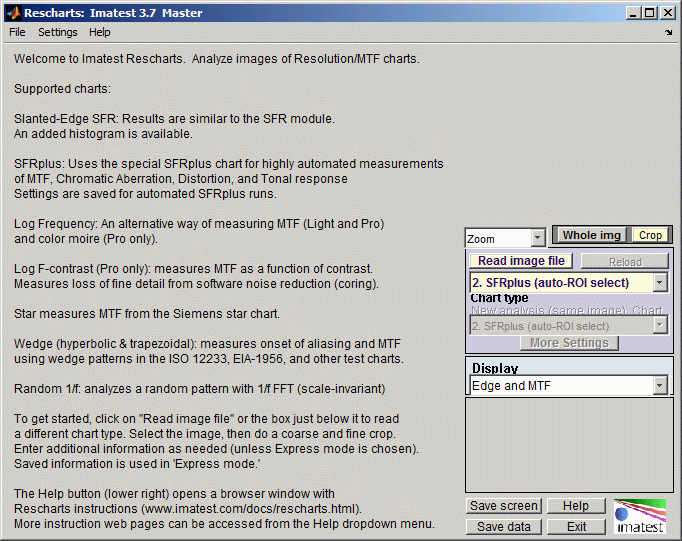Click the www.imatest.com/docs/rescharts.html text
The image size is (682, 541).
[x=251, y=508]
